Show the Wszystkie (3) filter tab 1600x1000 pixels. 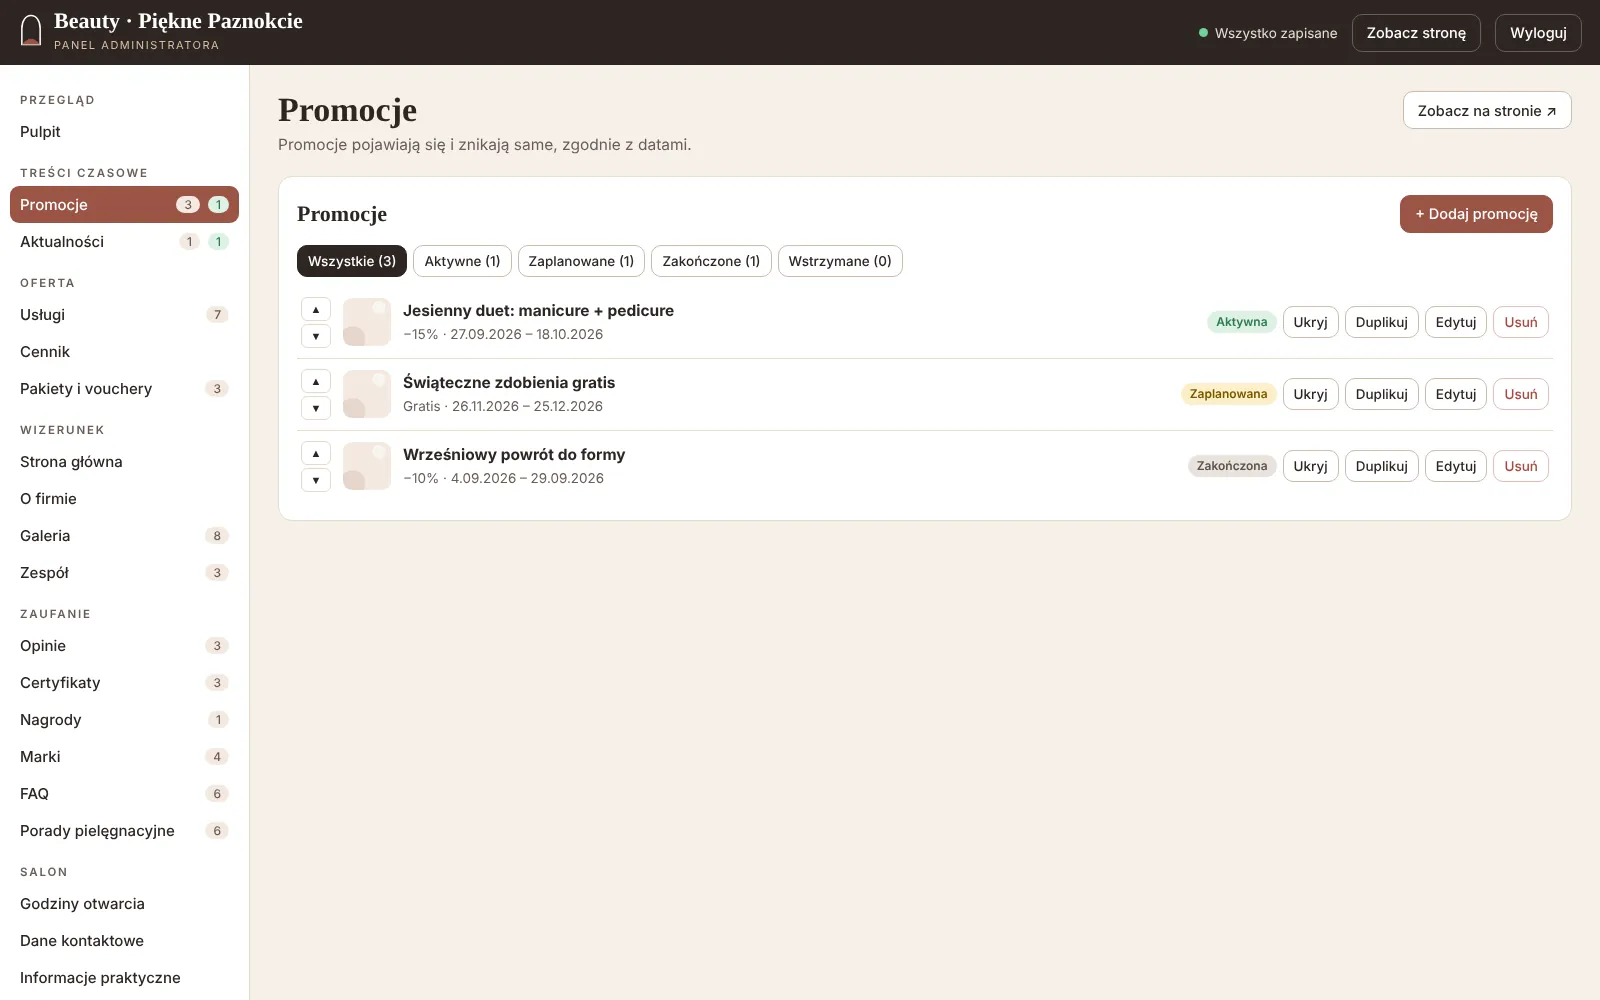352,261
